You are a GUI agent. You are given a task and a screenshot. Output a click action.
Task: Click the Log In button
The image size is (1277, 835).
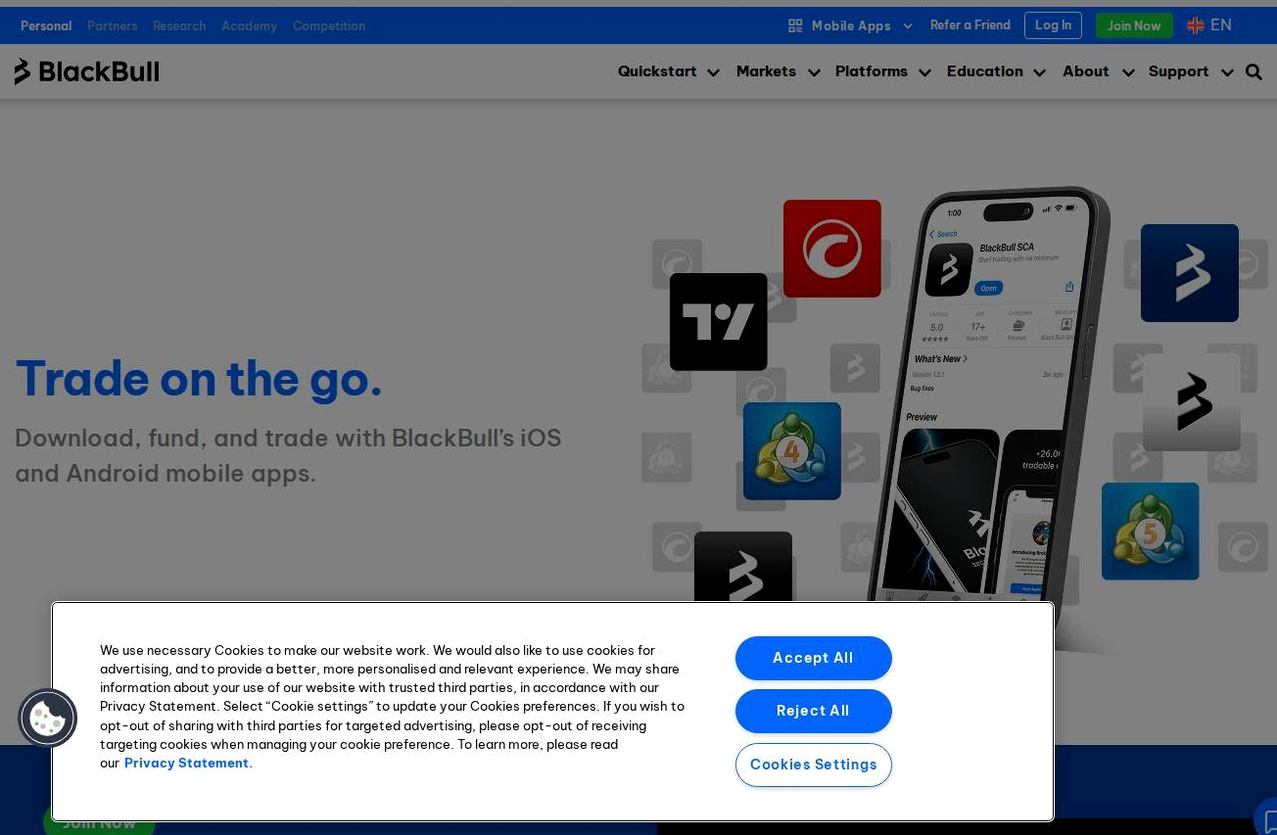pos(1053,26)
